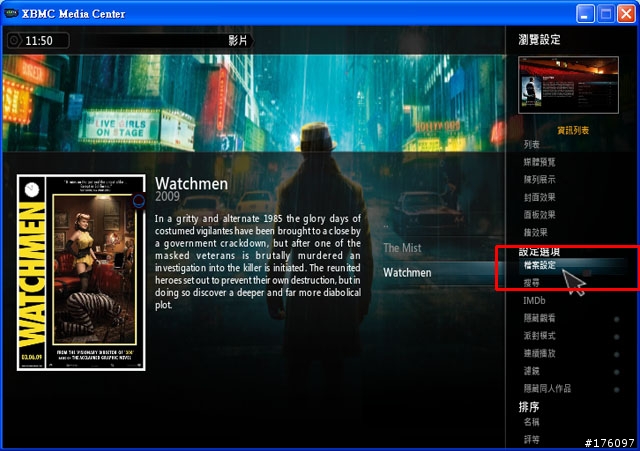The height and width of the screenshot is (451, 640).
Task: Sort by 評等 under 排序
Action: (x=531, y=440)
